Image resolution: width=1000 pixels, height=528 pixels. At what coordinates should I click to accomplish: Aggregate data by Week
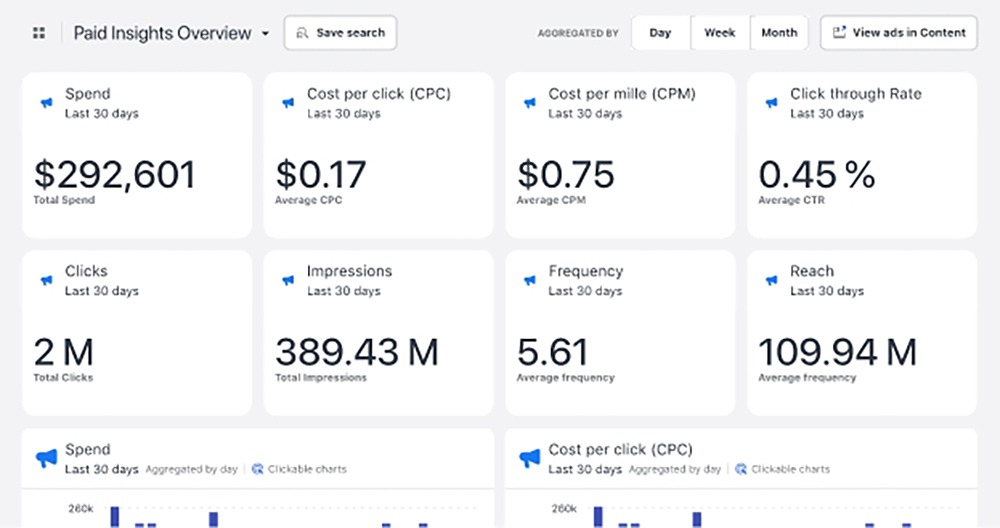click(x=719, y=33)
